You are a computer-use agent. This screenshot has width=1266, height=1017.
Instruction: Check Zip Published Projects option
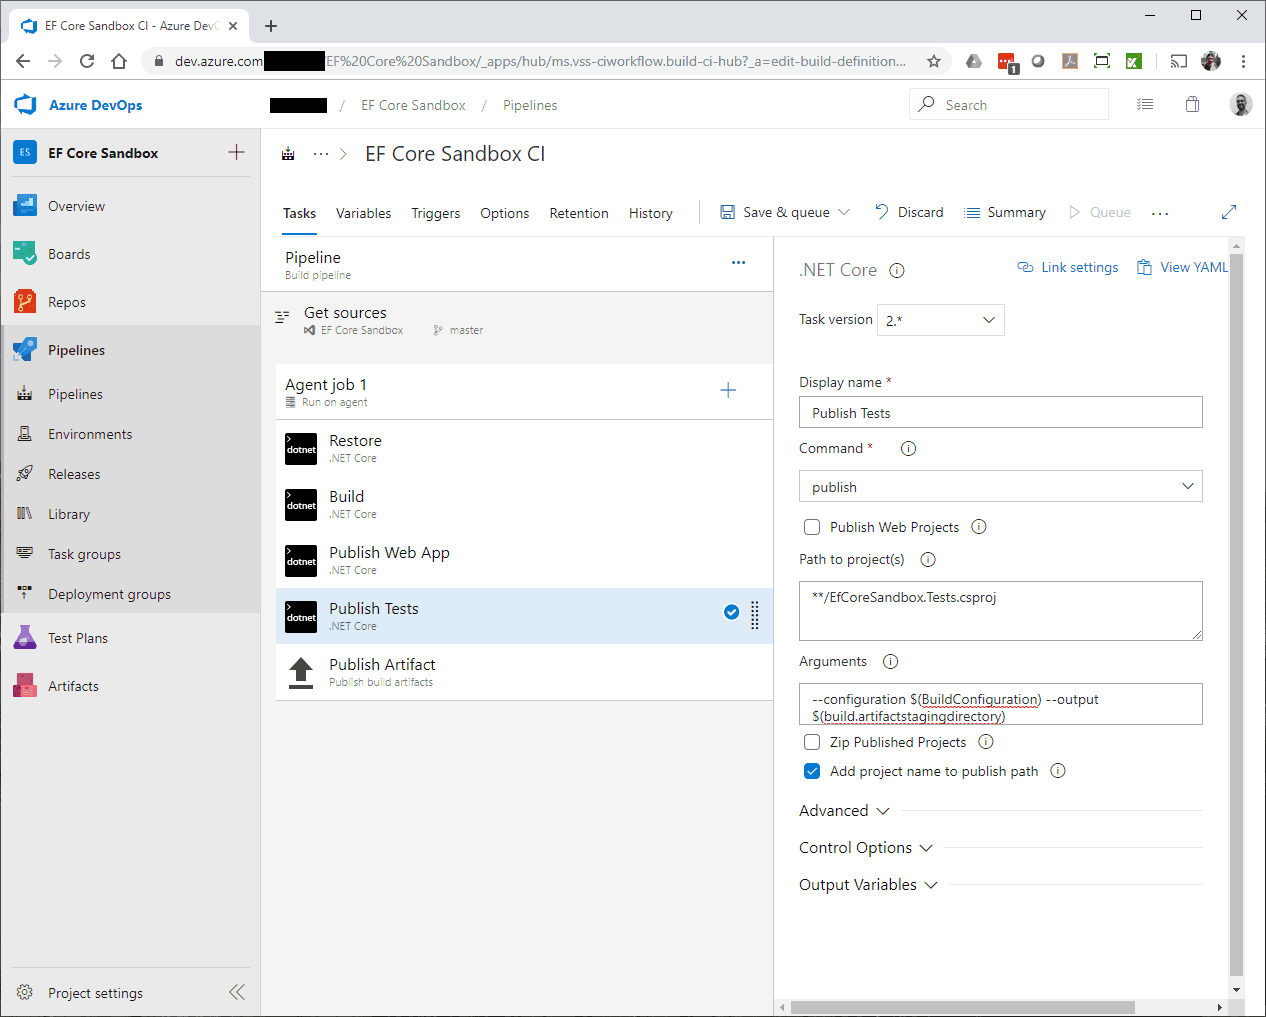tap(812, 742)
